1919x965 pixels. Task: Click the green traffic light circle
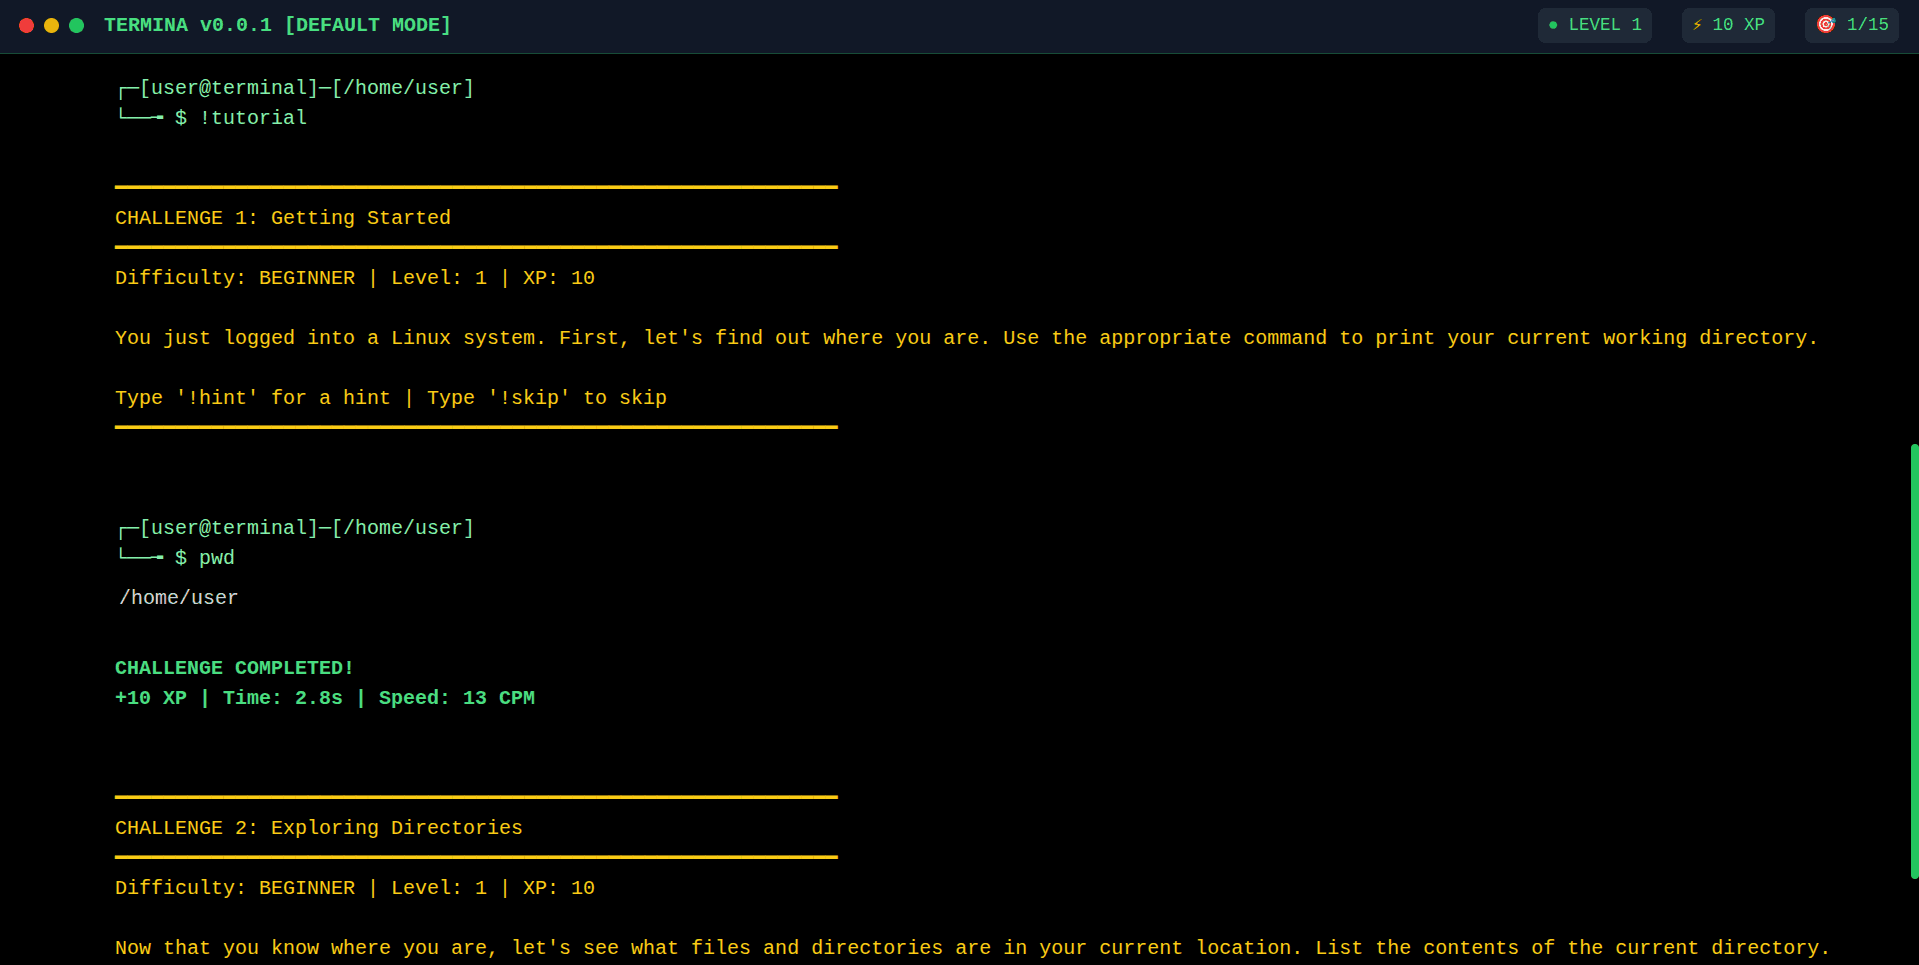click(x=76, y=26)
